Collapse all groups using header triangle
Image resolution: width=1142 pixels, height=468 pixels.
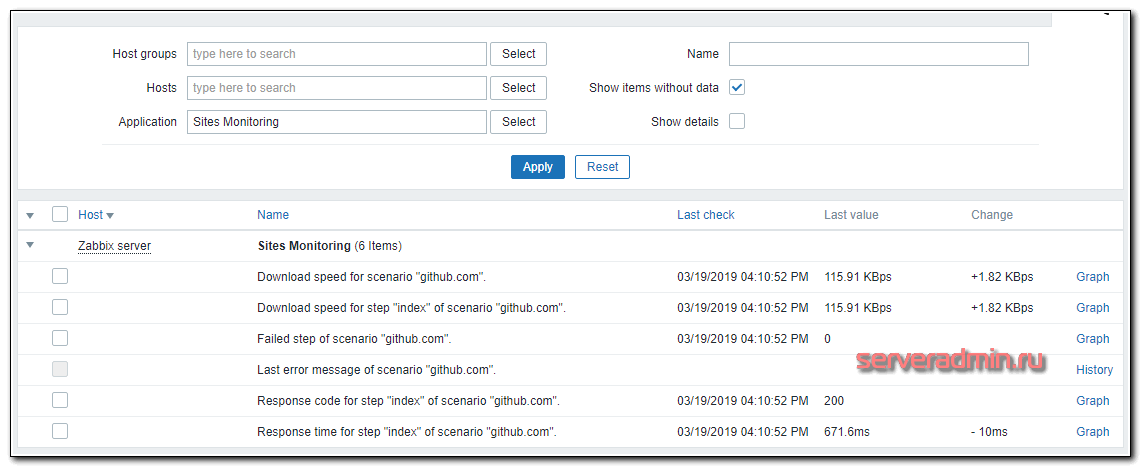pyautogui.click(x=30, y=215)
